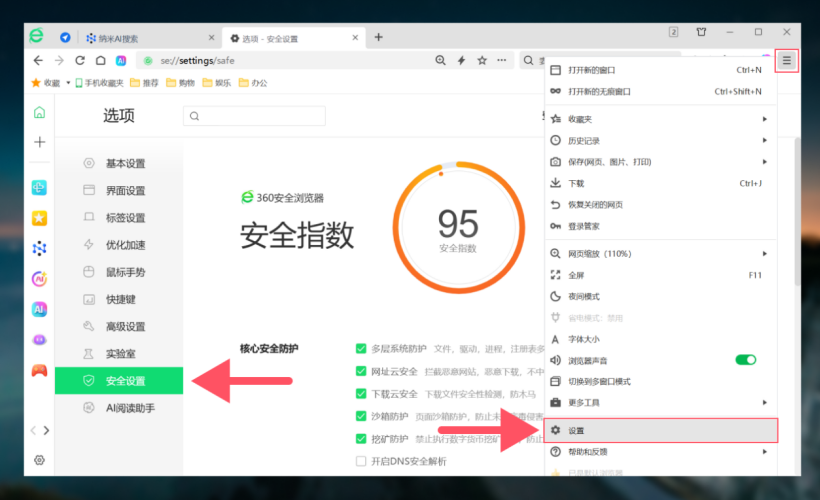Open the browser home page icon
Viewport: 820px width, 500px height.
click(x=100, y=60)
